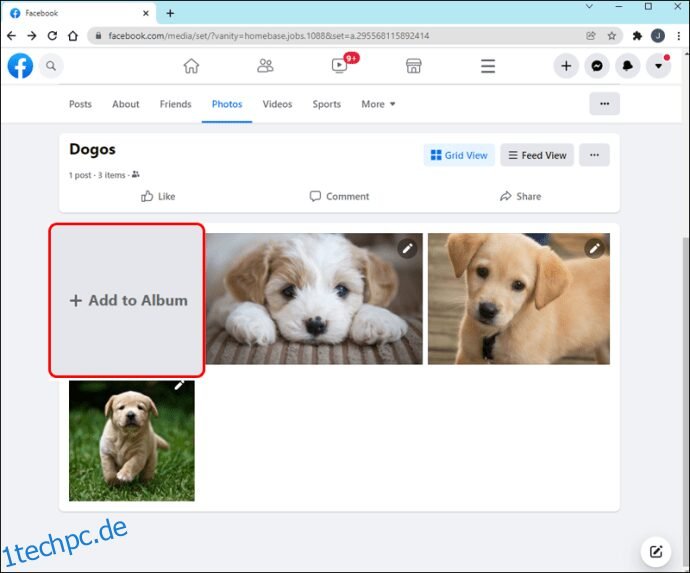The height and width of the screenshot is (573, 690).
Task: Open the golden labrador puppy photo
Action: (519, 299)
